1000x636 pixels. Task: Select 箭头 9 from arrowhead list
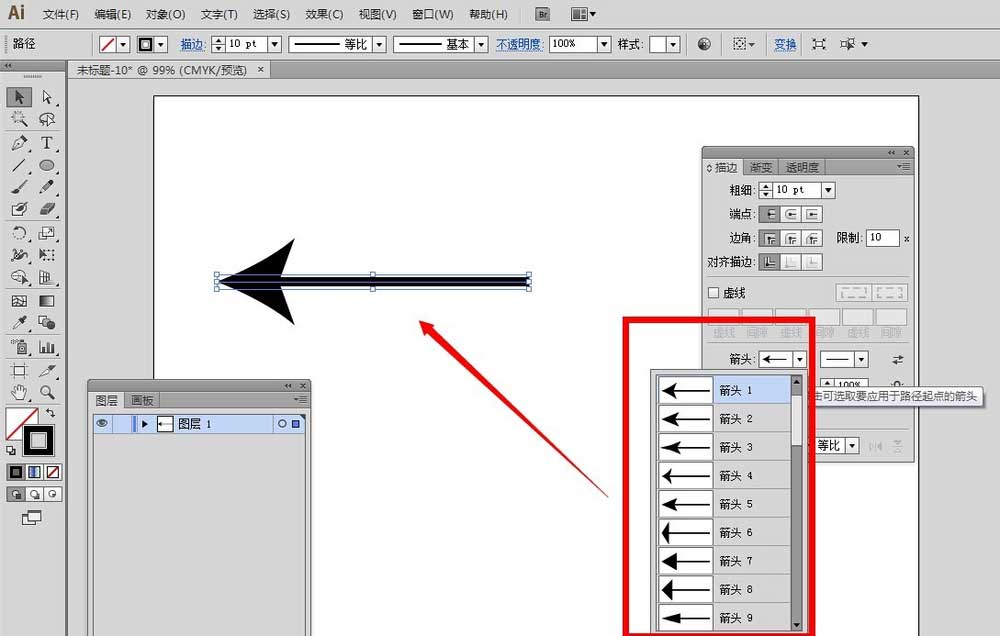coord(724,618)
